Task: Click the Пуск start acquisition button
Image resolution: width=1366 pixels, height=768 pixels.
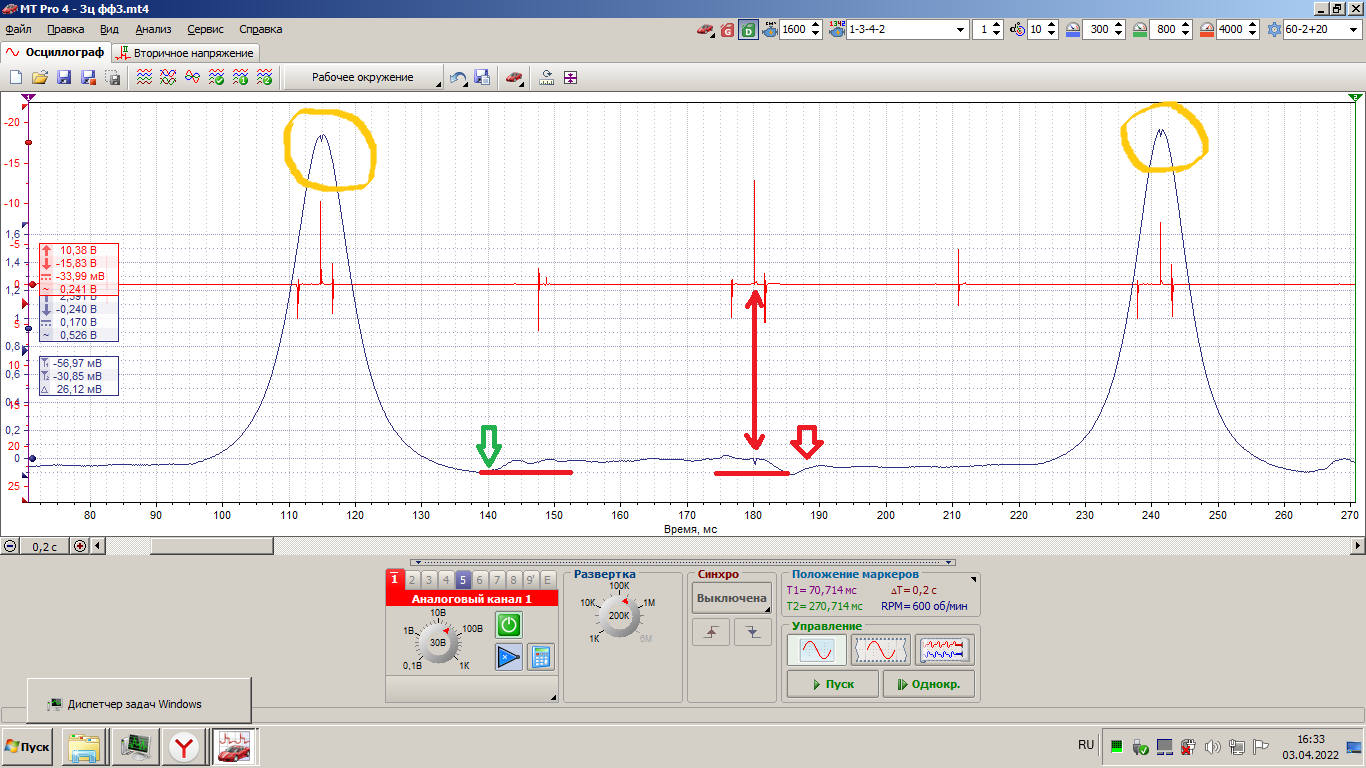Action: point(833,684)
